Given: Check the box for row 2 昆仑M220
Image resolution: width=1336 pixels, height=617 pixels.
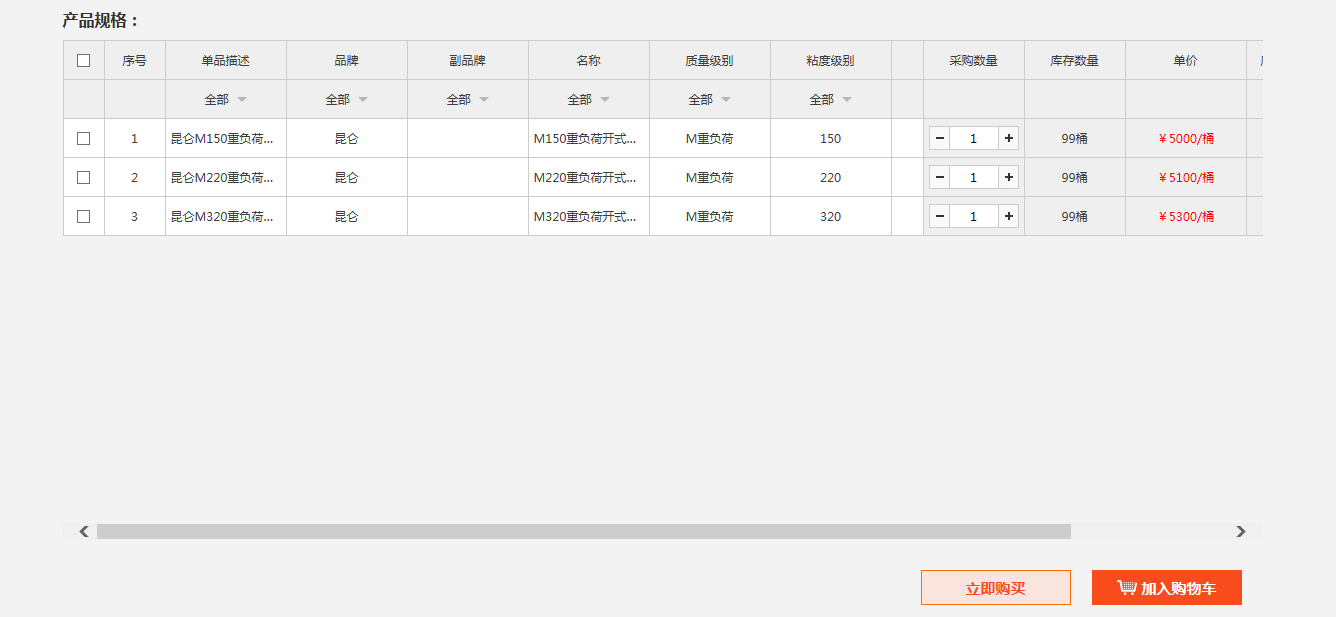Looking at the screenshot, I should tap(83, 177).
